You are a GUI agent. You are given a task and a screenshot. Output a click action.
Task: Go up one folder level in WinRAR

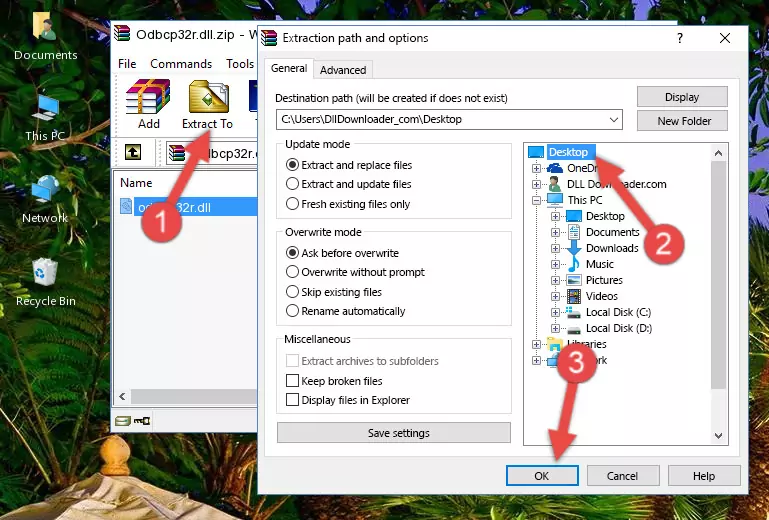point(133,153)
